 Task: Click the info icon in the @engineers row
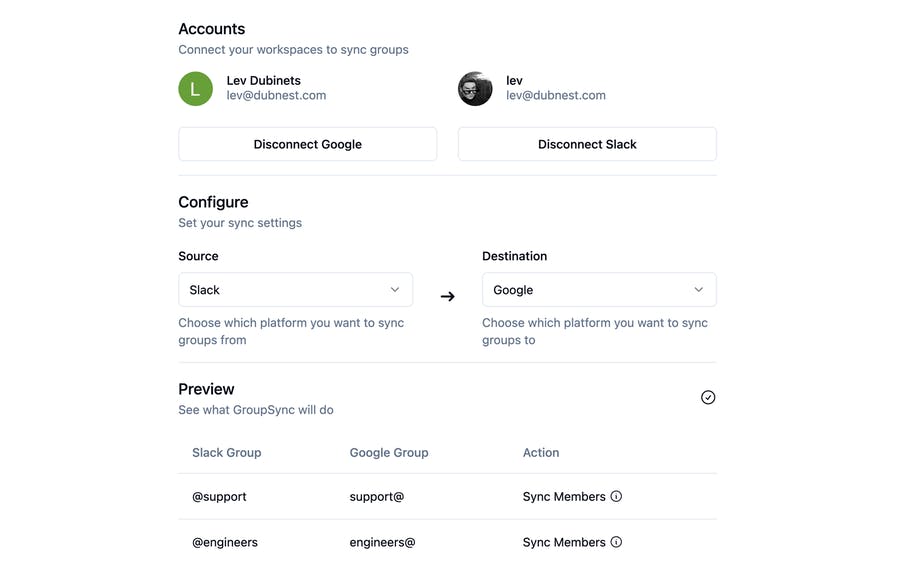616,542
